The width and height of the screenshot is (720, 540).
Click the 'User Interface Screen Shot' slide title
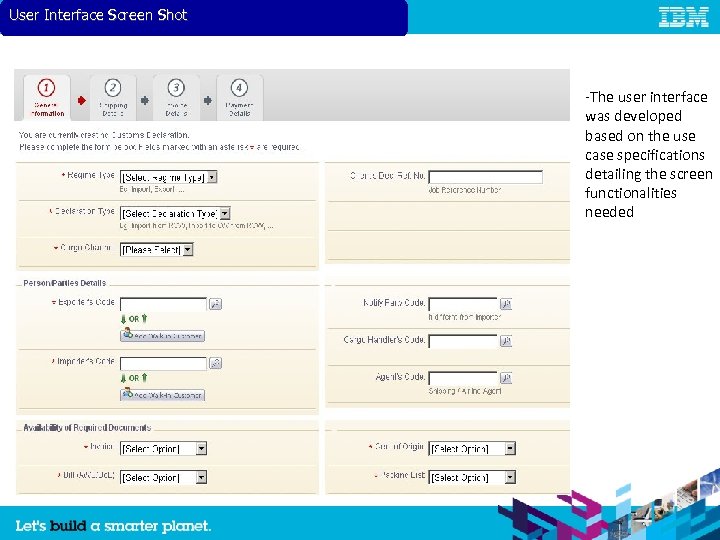pyautogui.click(x=98, y=15)
